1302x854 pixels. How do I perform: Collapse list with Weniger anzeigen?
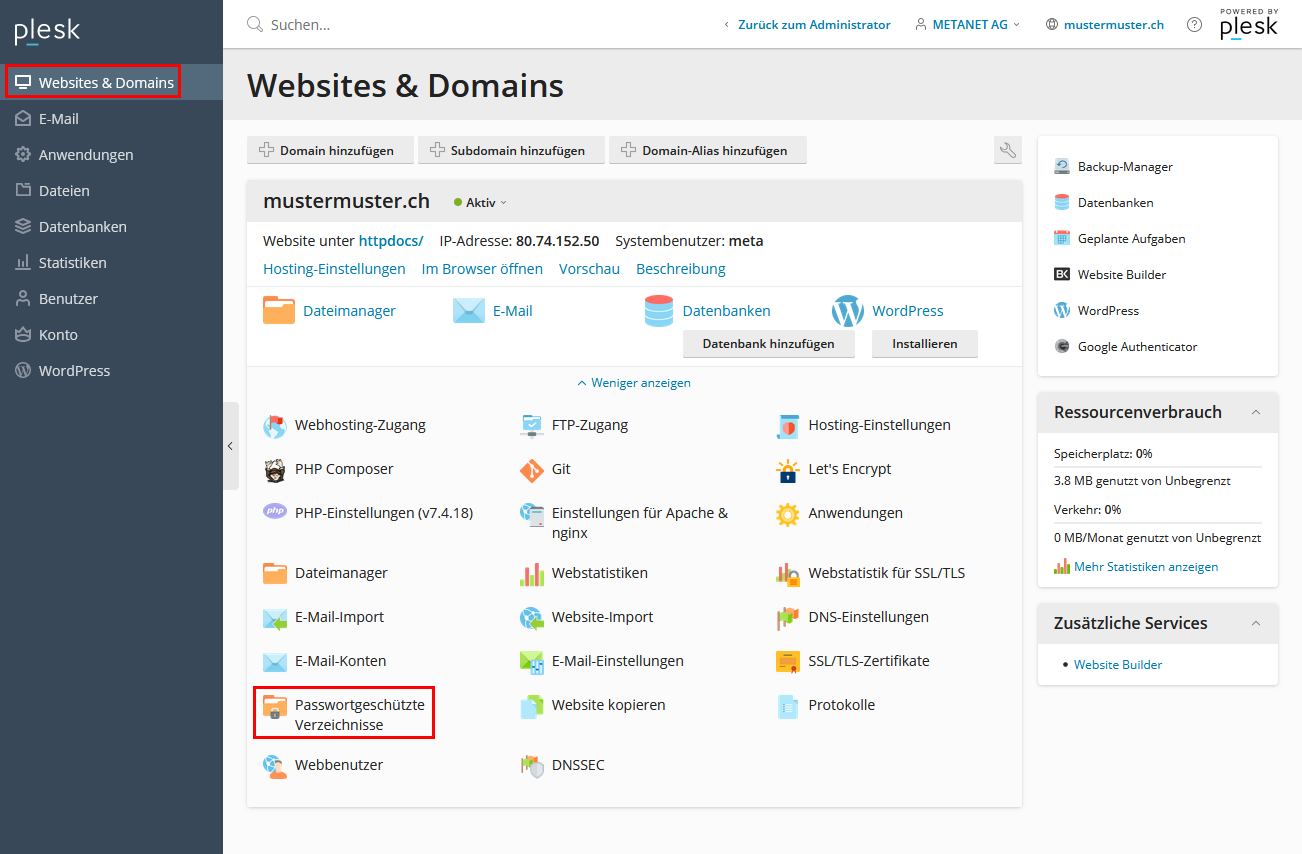[x=634, y=383]
